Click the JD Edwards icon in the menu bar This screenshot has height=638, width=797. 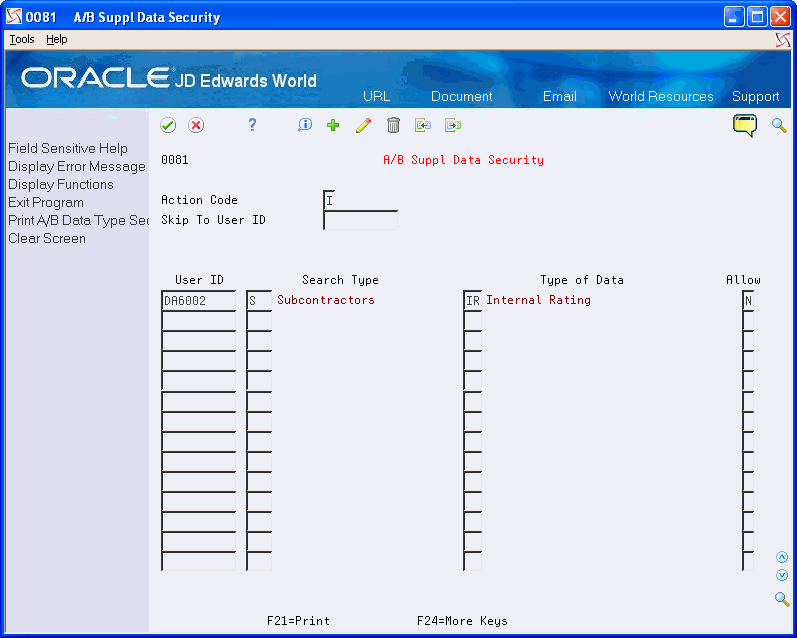(x=783, y=40)
